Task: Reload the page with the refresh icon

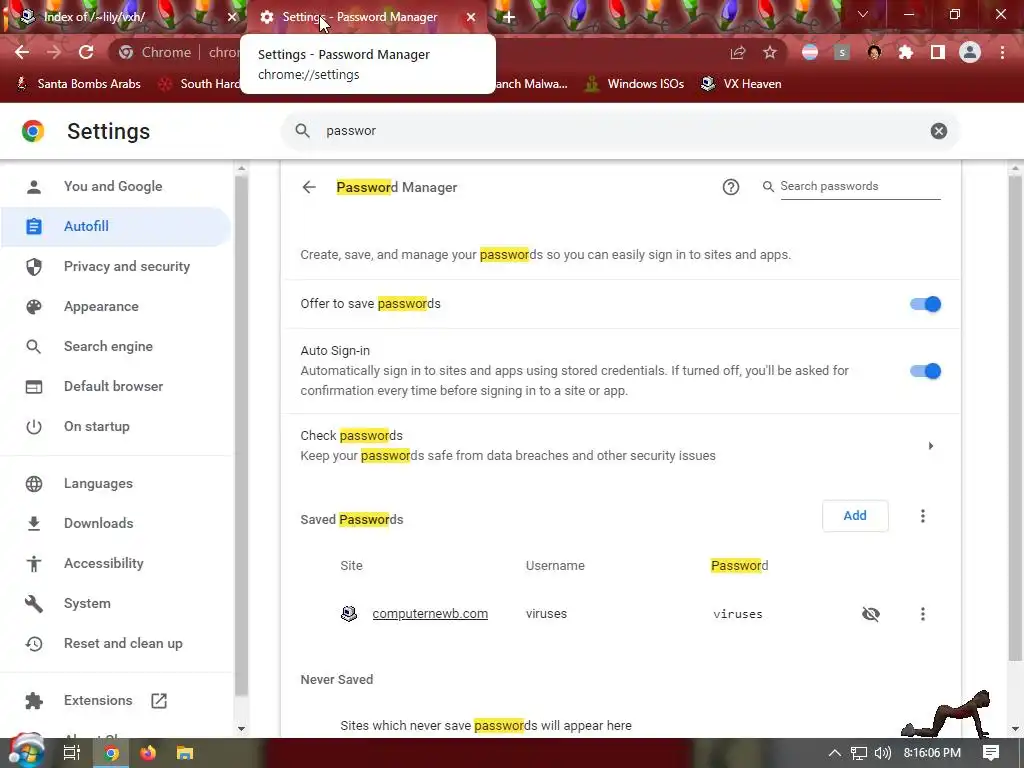Action: pos(86,52)
